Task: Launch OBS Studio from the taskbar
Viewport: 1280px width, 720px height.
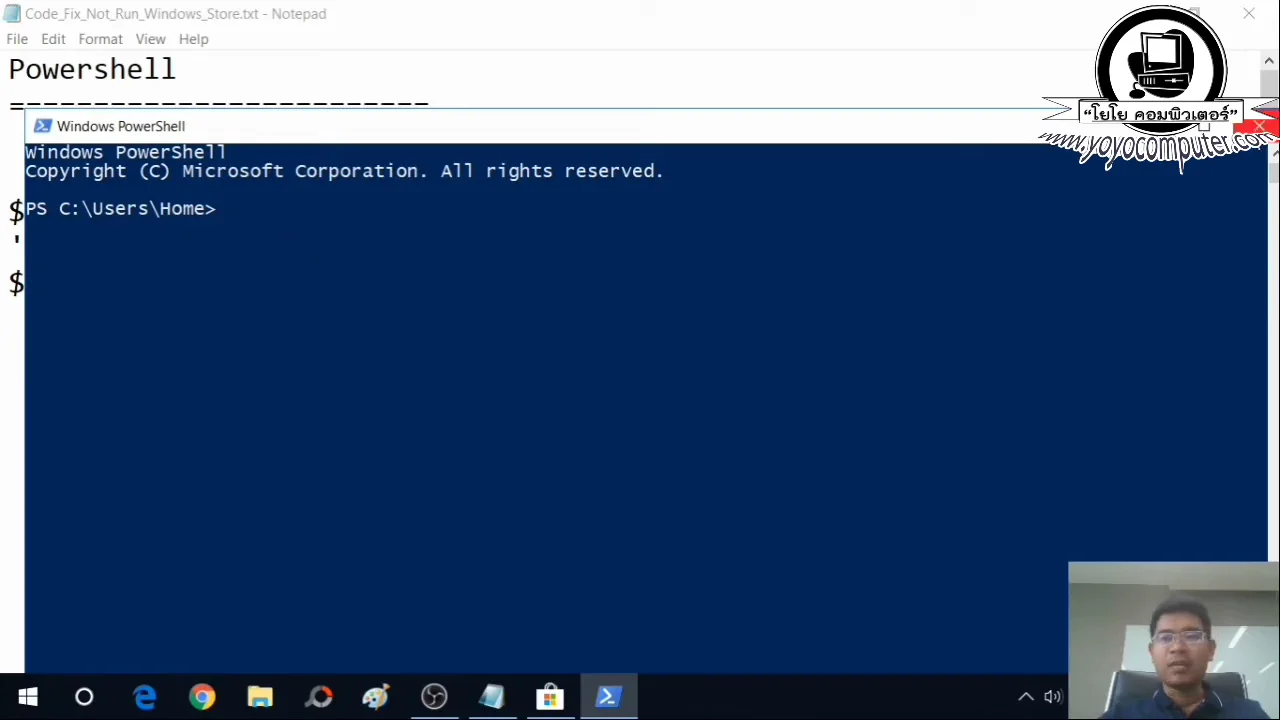Action: (x=433, y=696)
